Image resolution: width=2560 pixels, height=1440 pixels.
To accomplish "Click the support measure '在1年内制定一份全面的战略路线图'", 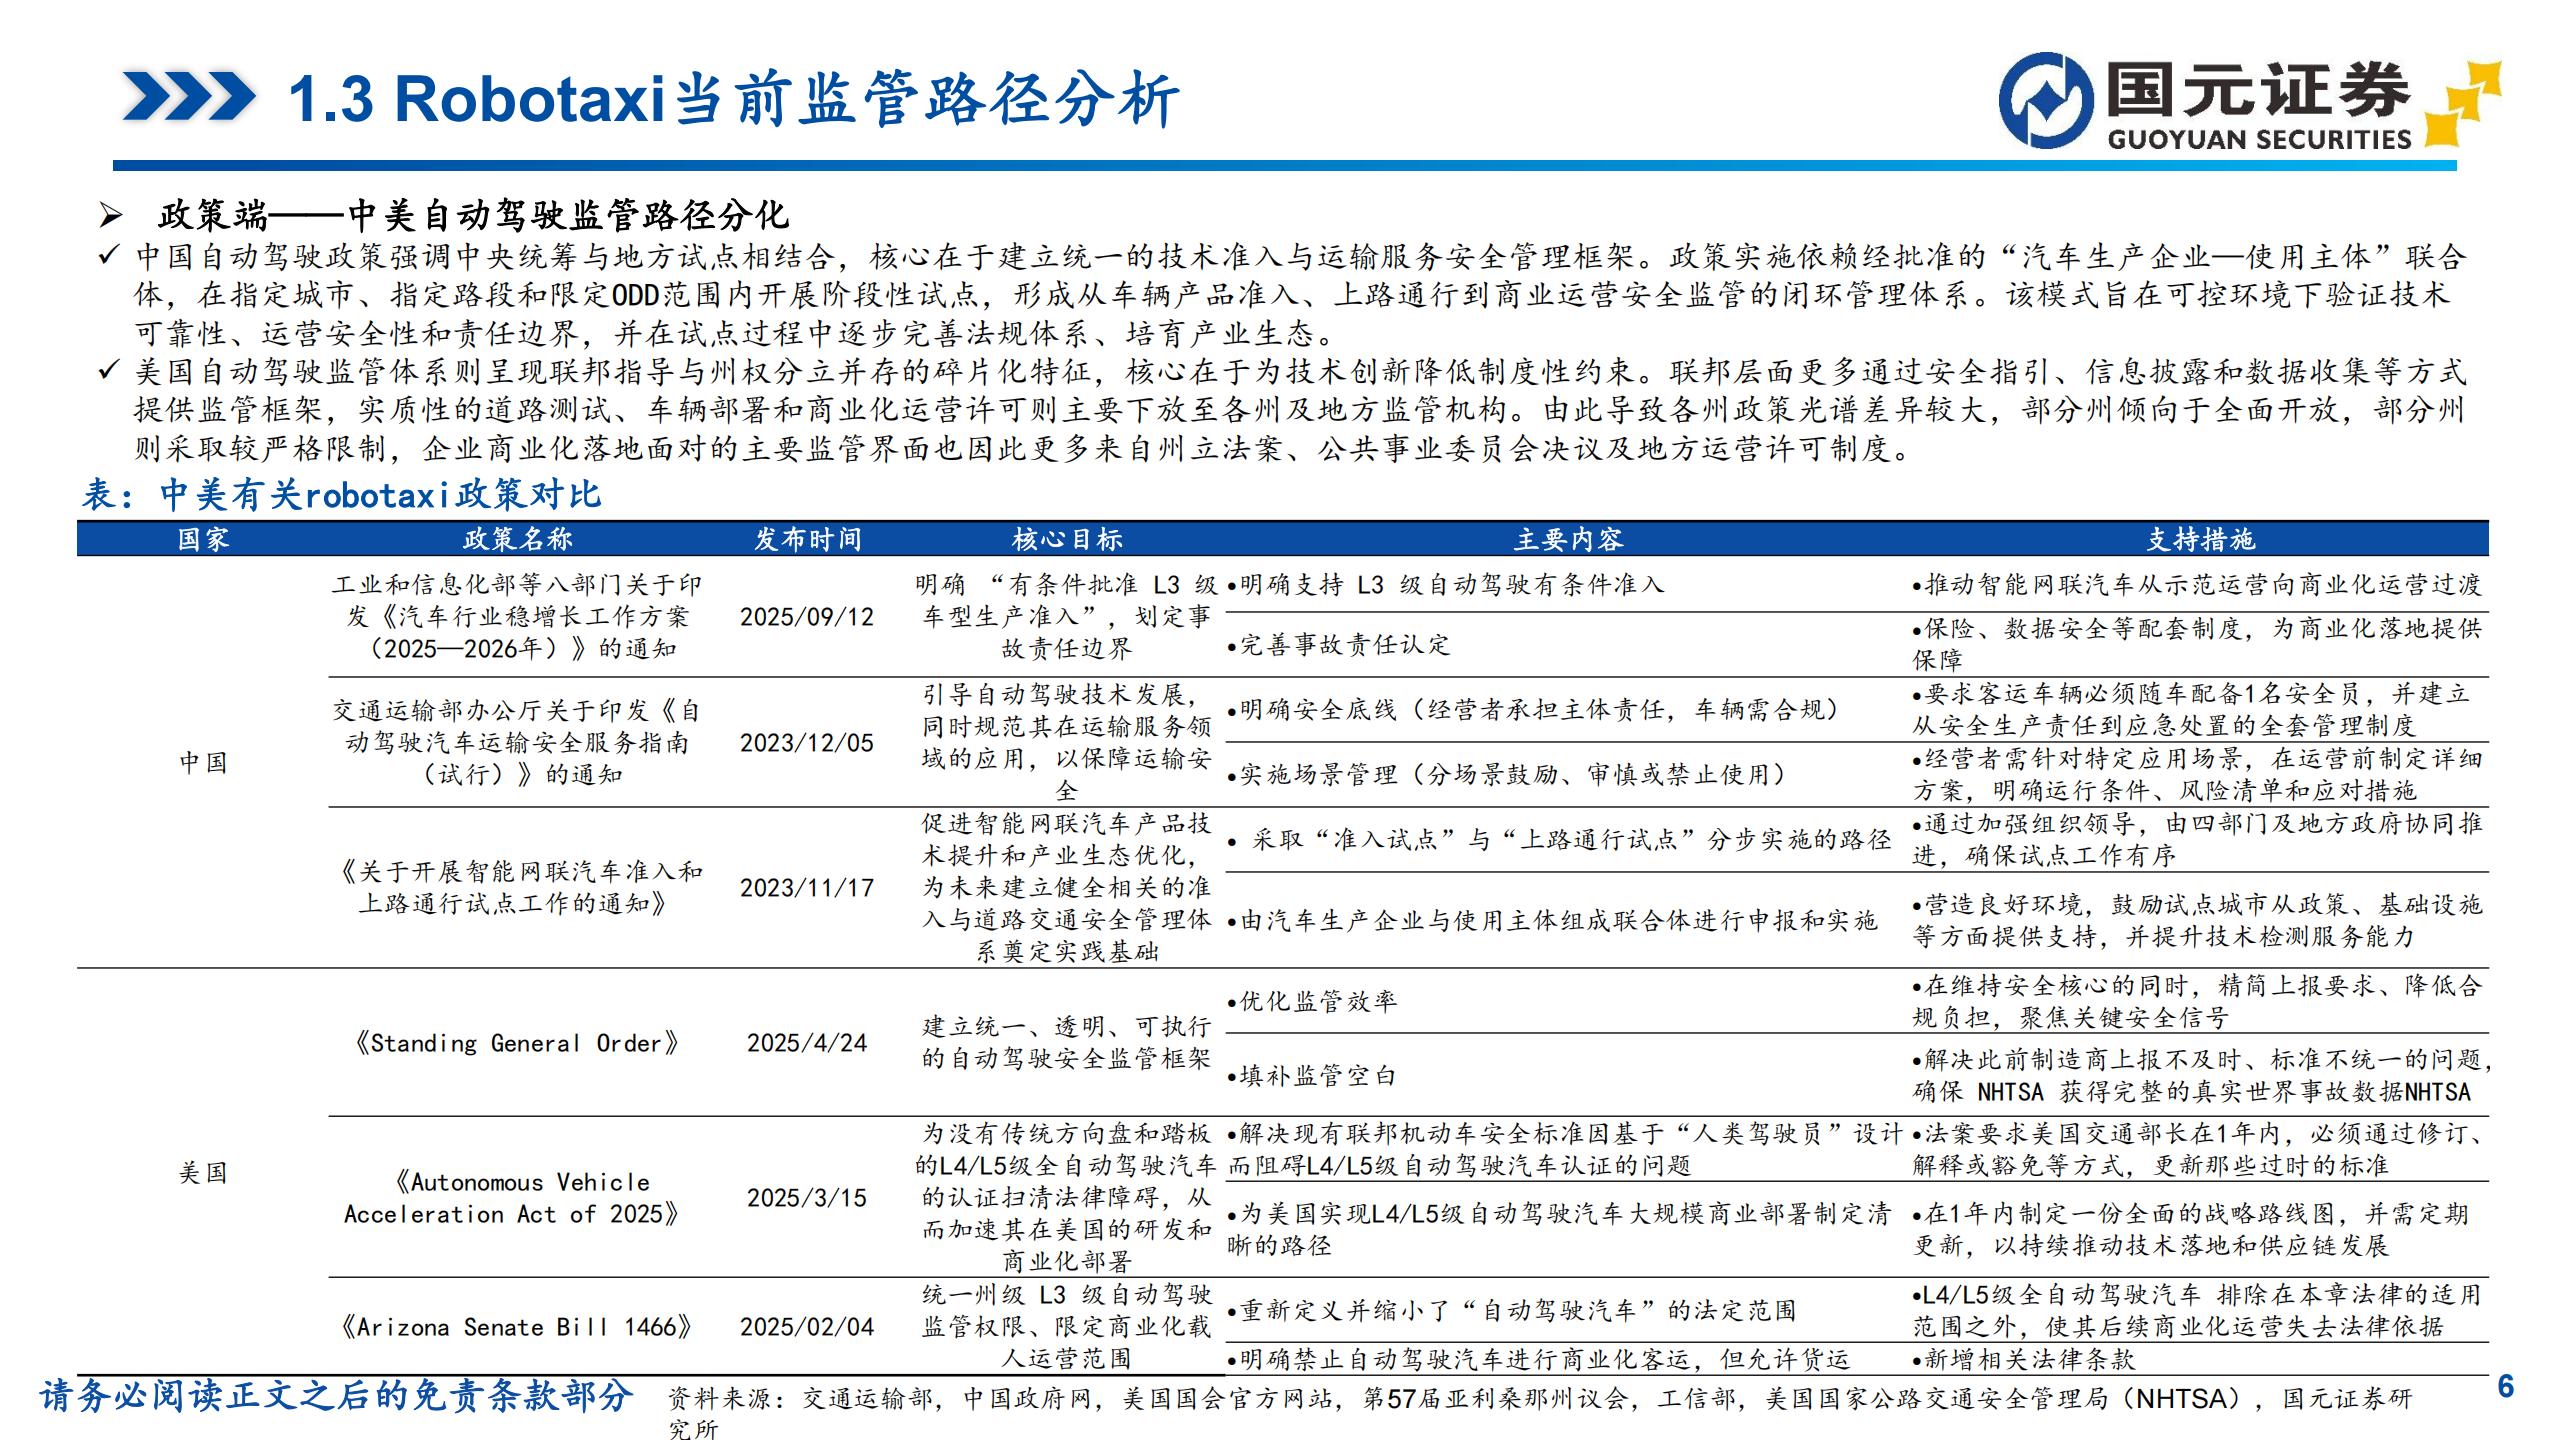I will click(x=2191, y=1230).
